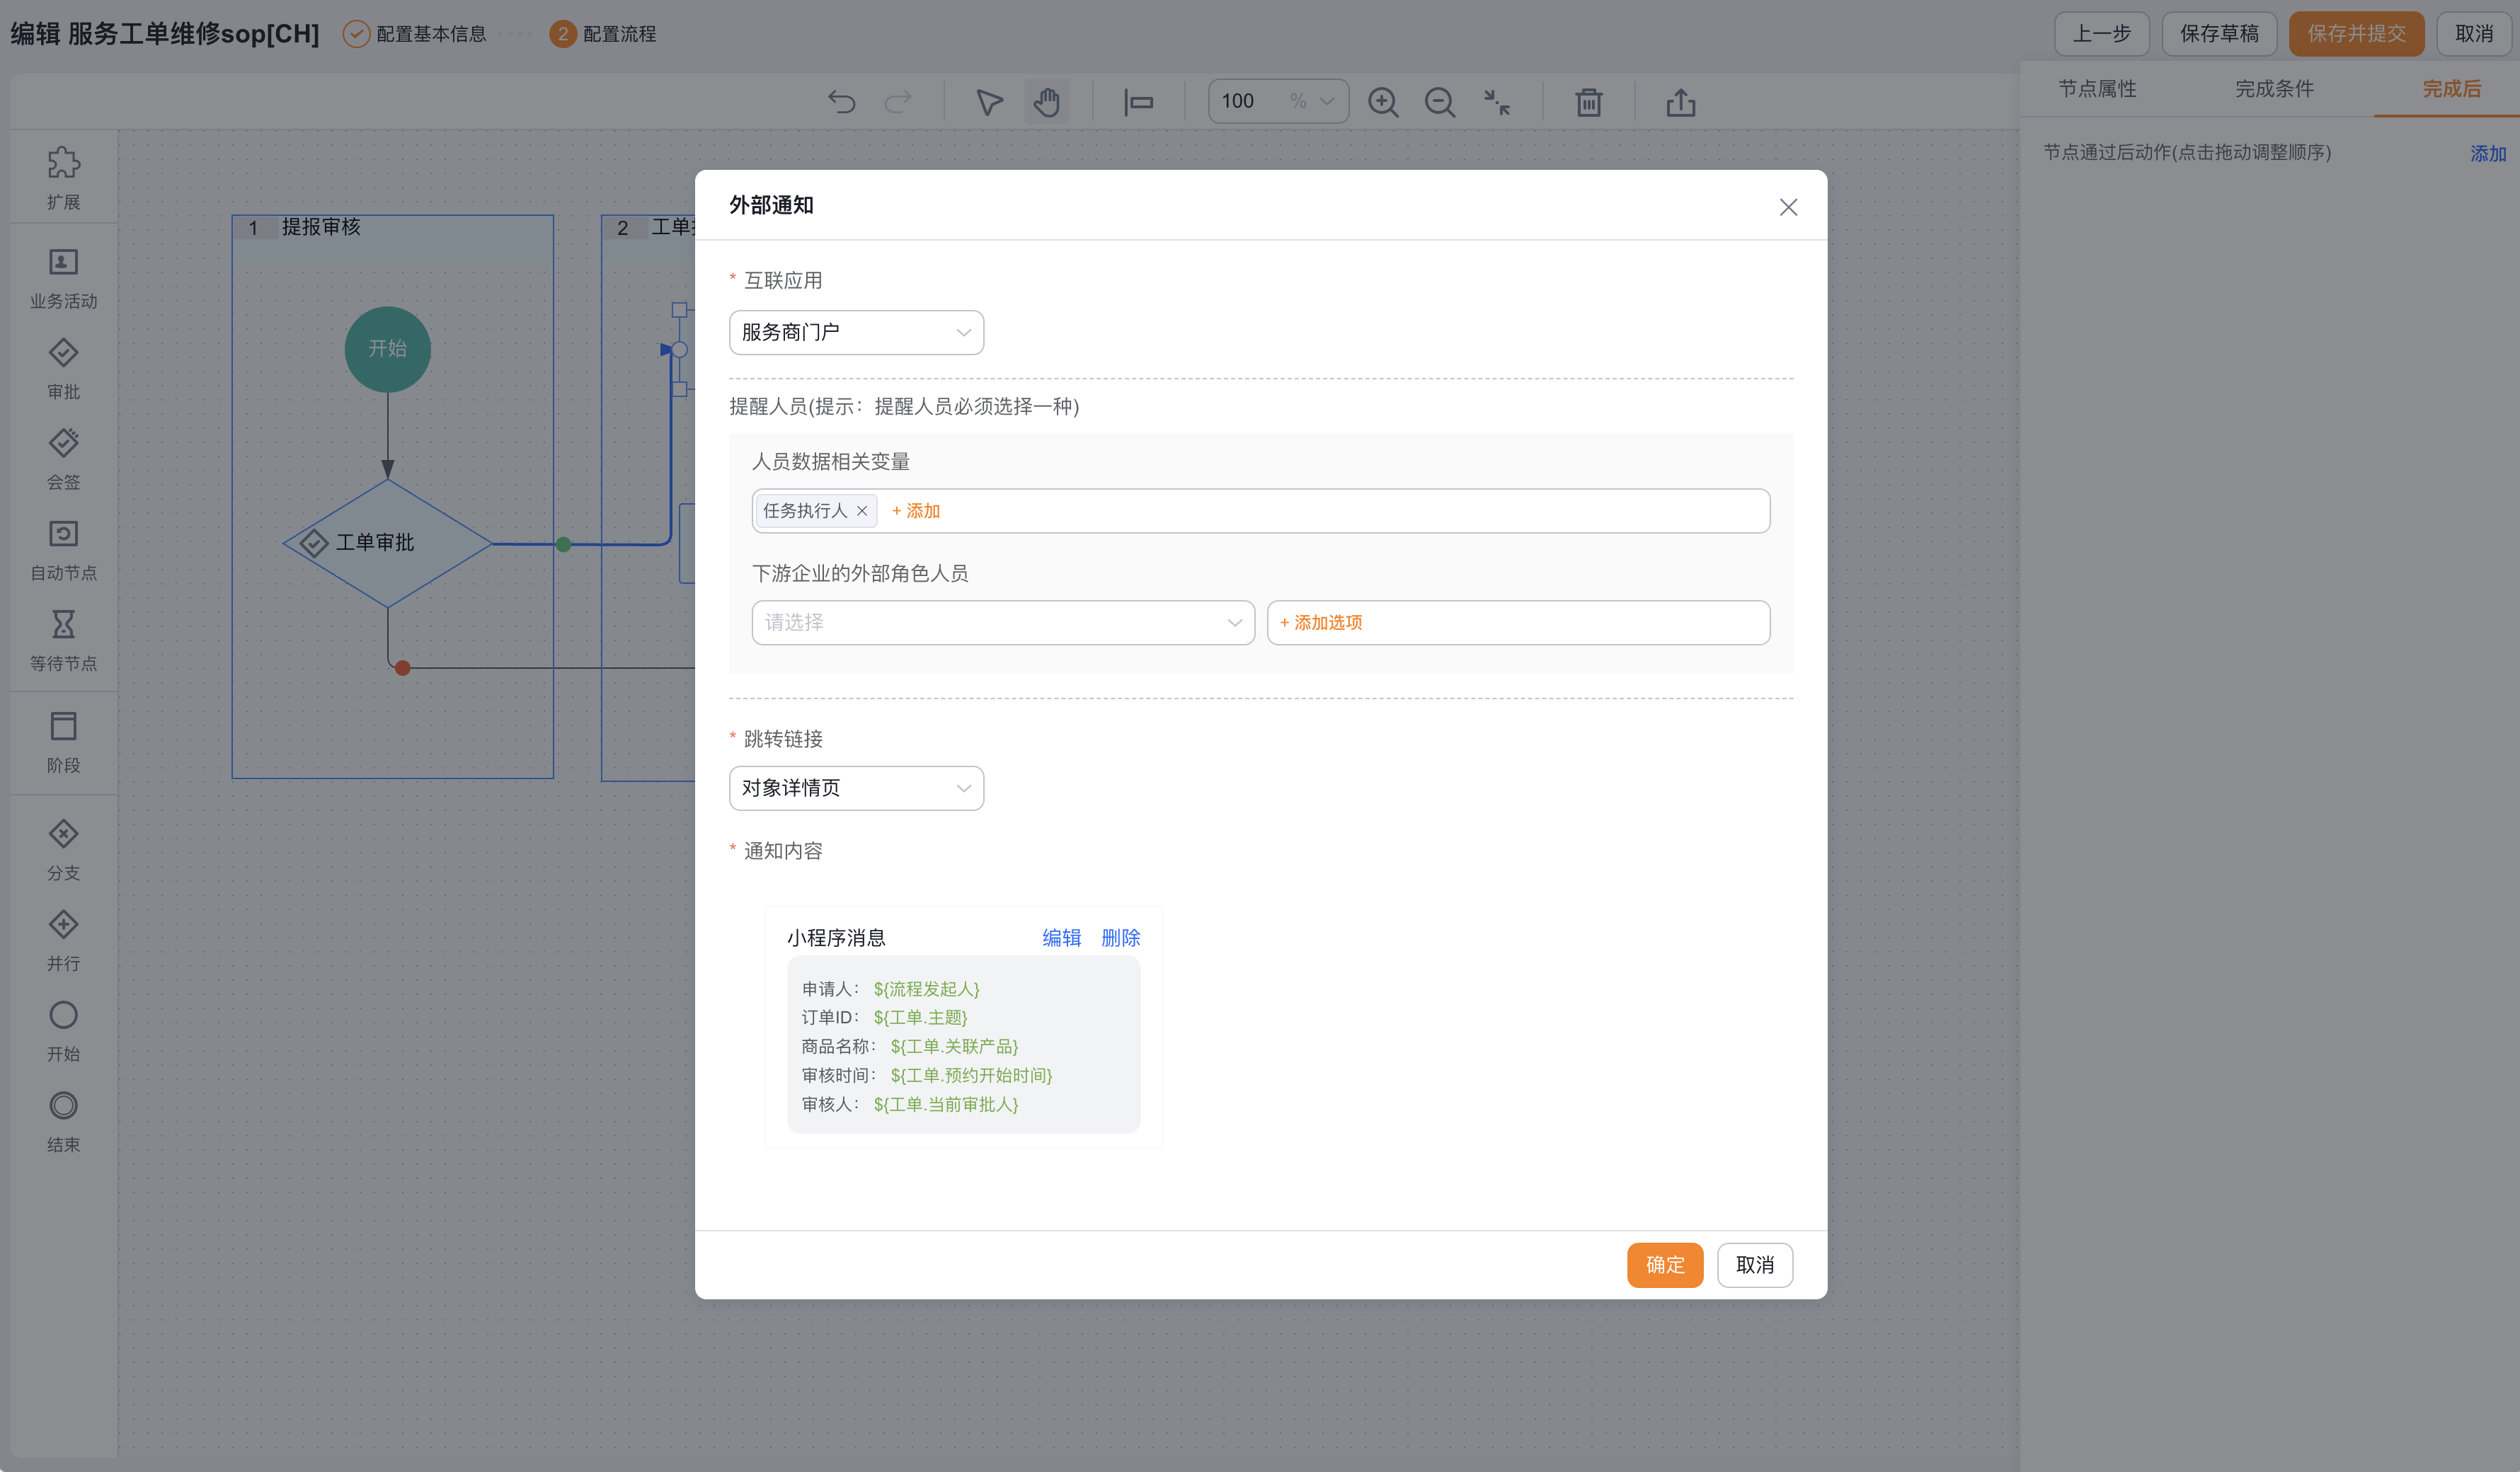Switch to the 节点属性 tab

[x=2097, y=89]
